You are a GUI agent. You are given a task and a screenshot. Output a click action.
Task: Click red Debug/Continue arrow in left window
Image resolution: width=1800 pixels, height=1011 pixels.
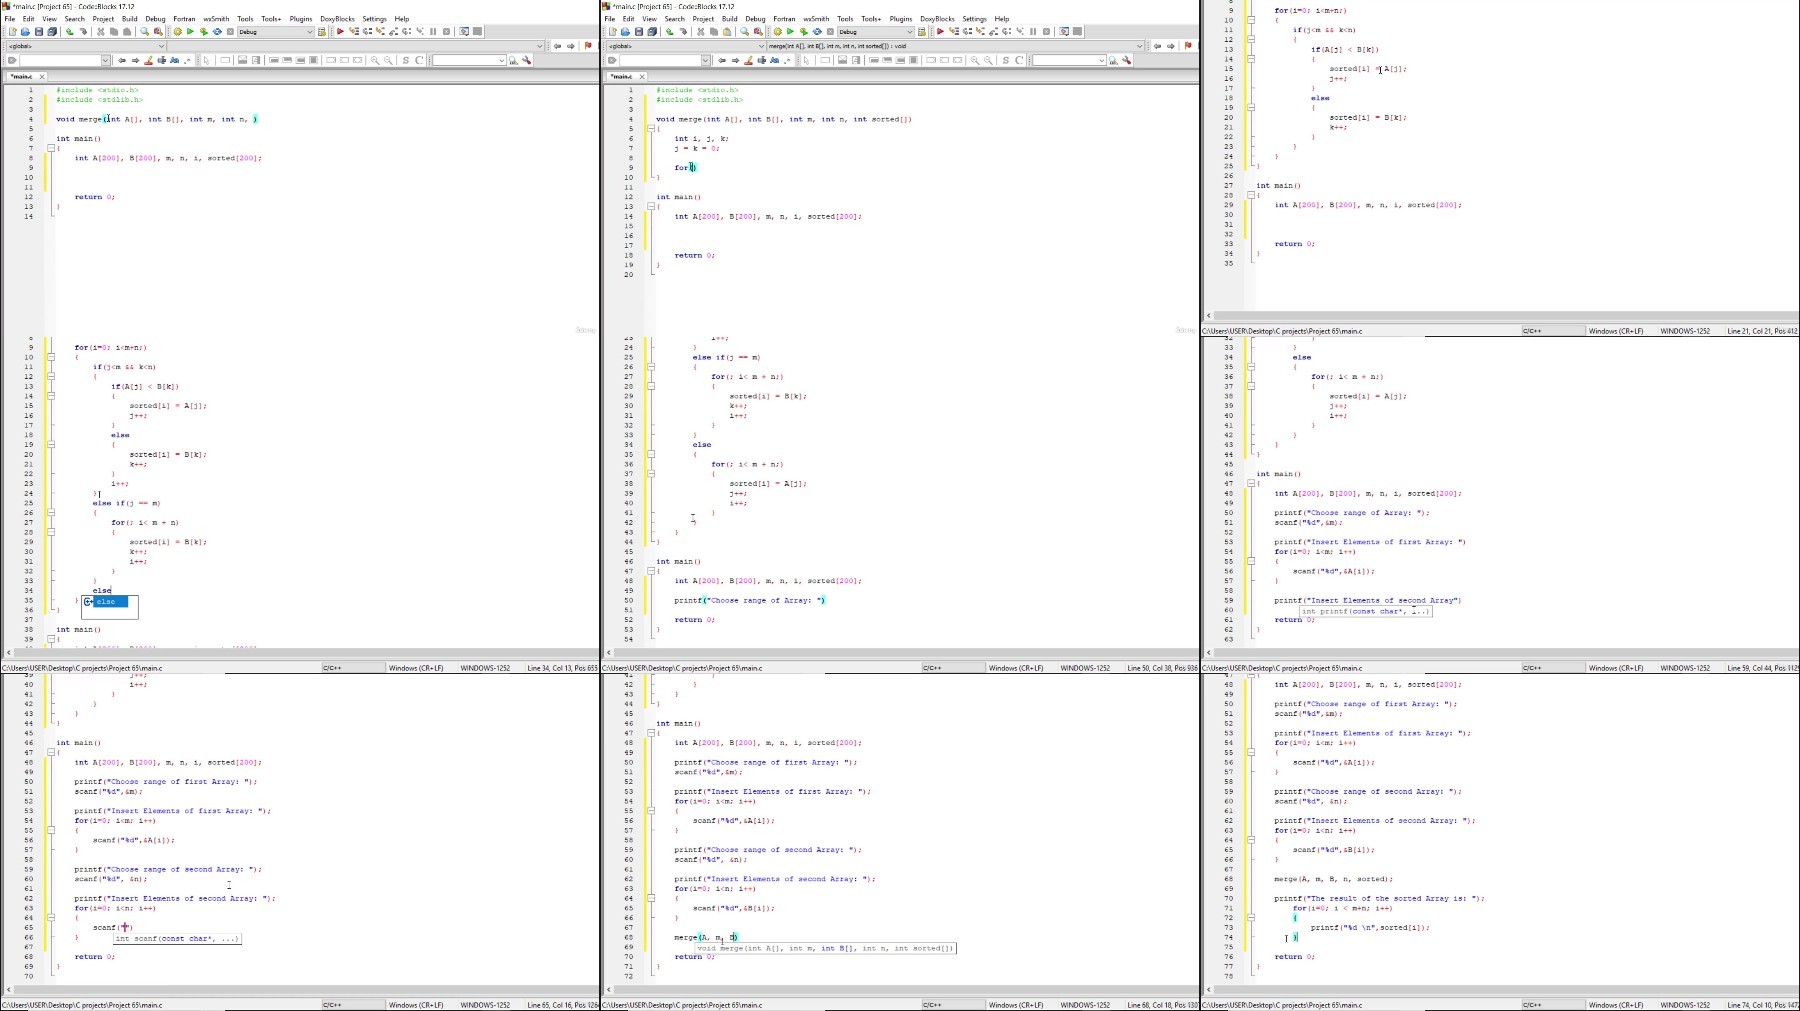(x=340, y=31)
